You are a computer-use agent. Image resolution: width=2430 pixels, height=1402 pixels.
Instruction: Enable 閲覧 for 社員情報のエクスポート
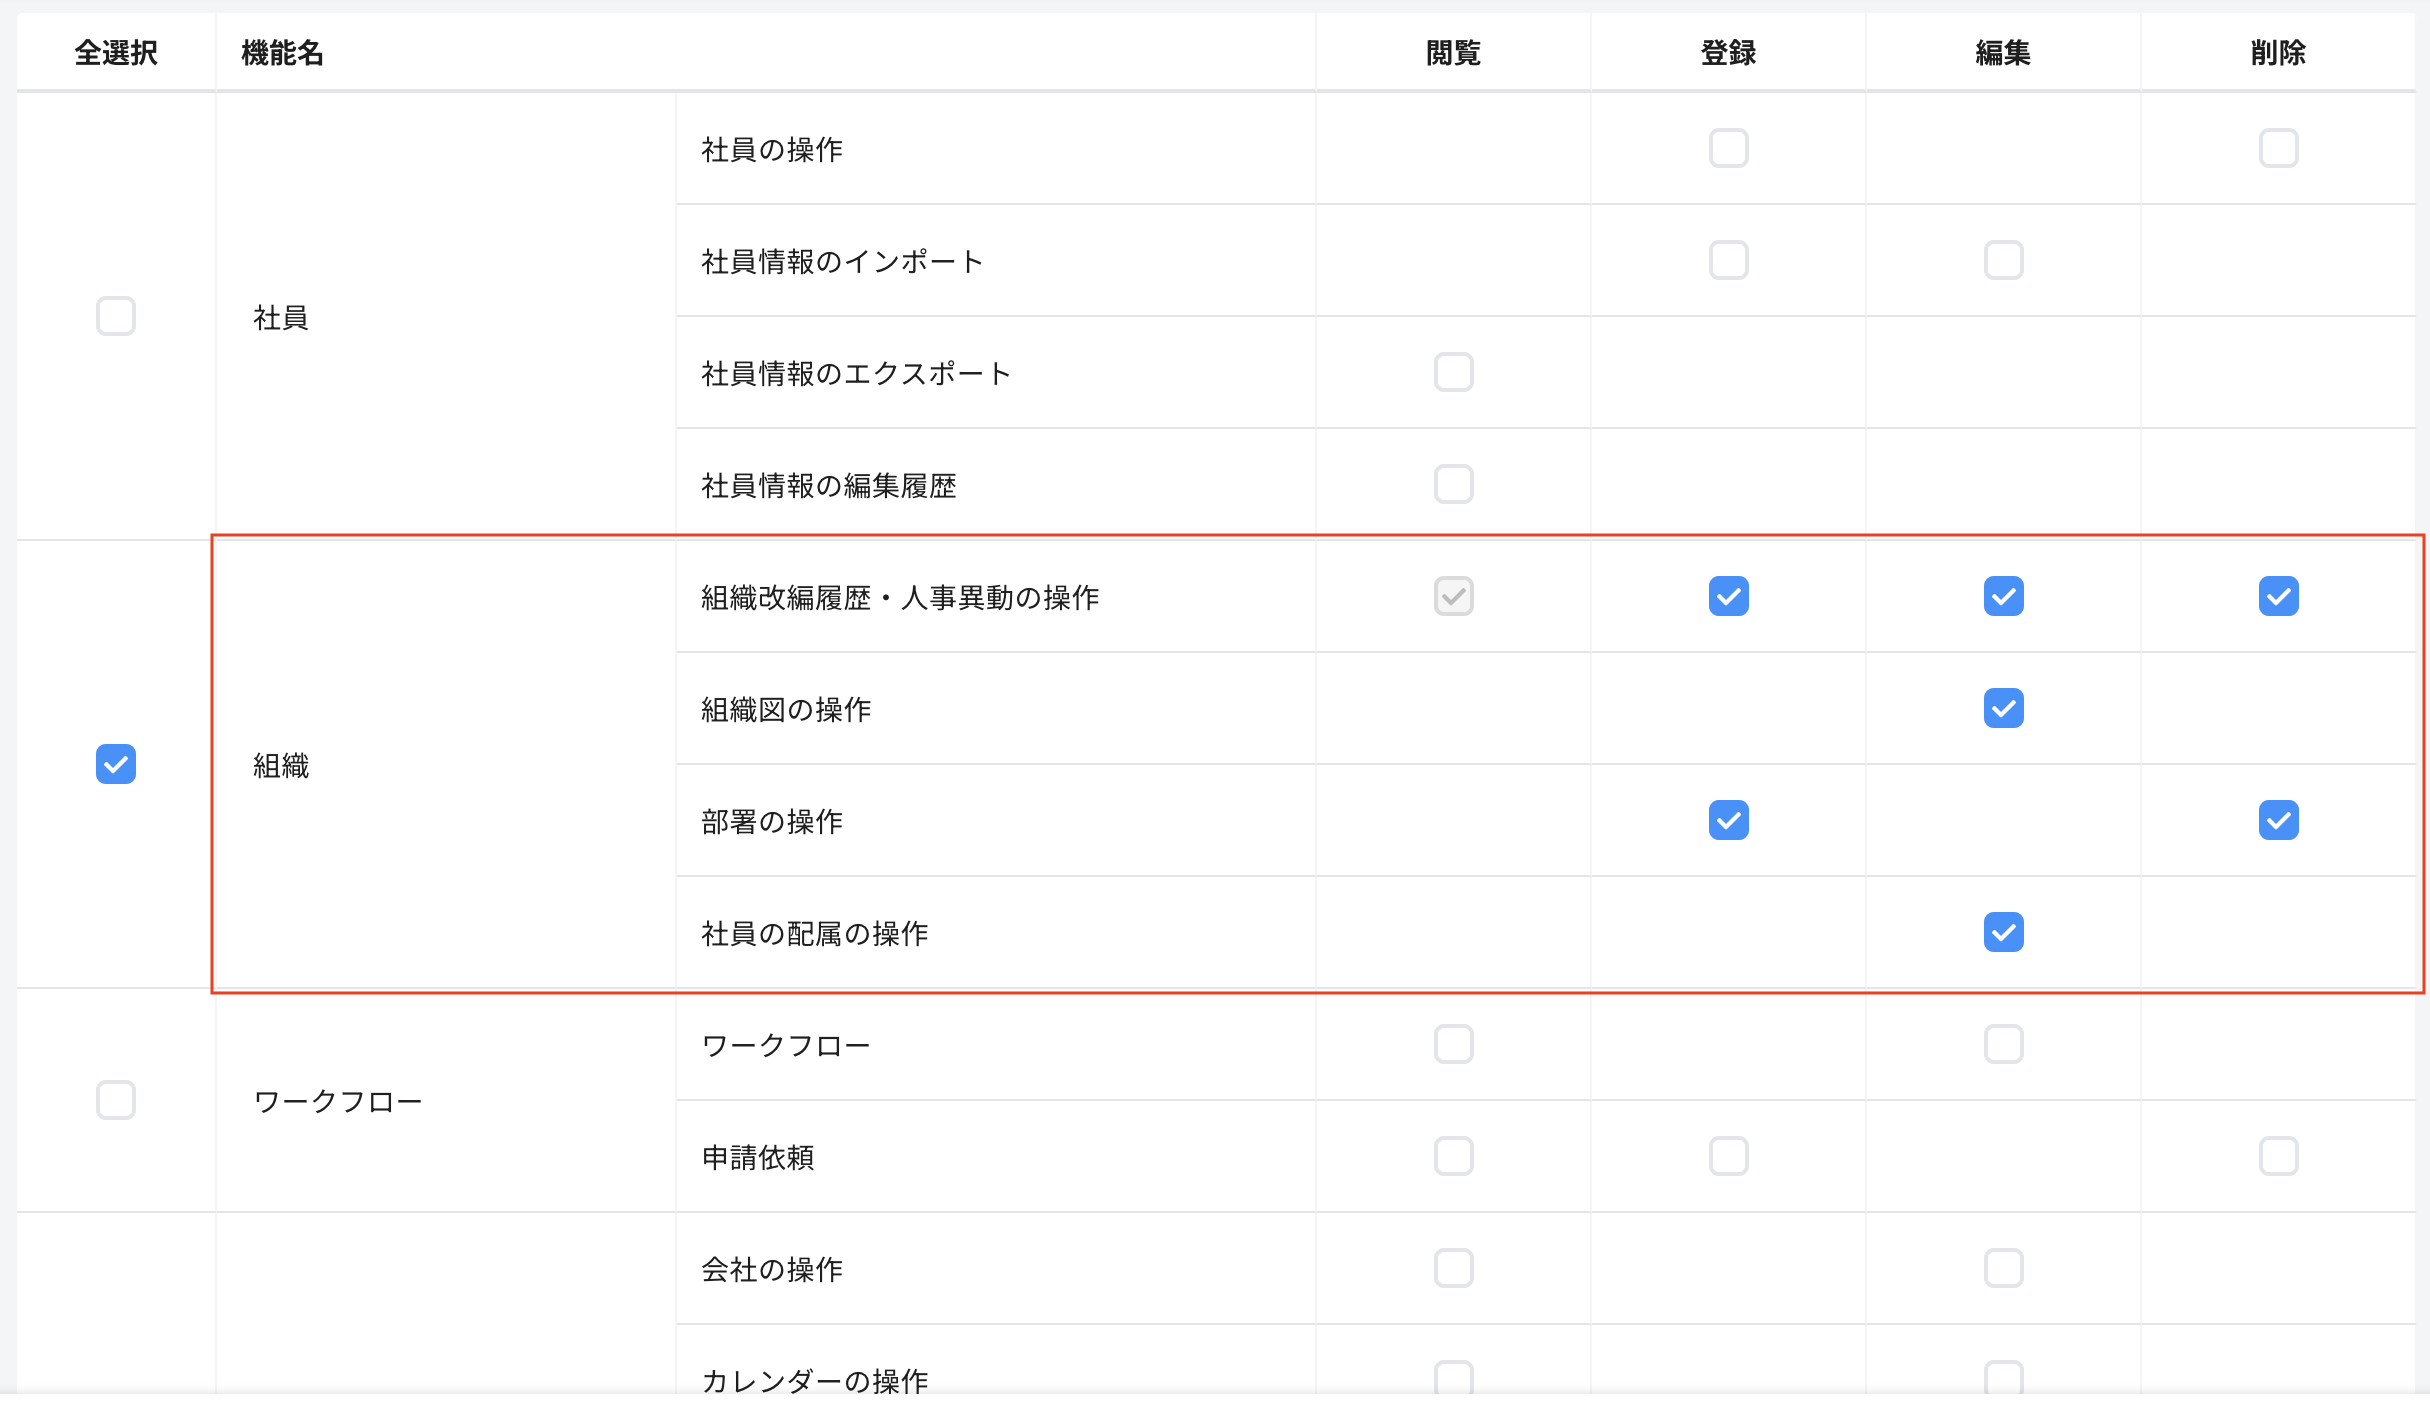click(1453, 372)
